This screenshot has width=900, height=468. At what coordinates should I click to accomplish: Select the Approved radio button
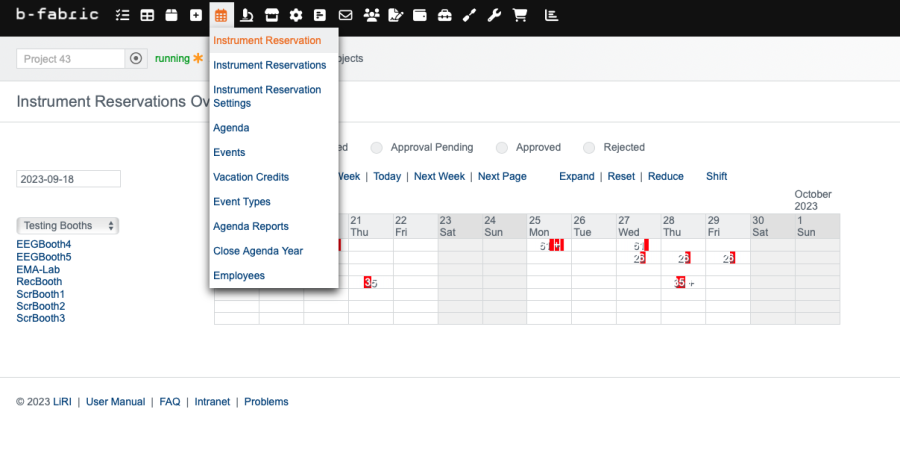click(x=502, y=148)
